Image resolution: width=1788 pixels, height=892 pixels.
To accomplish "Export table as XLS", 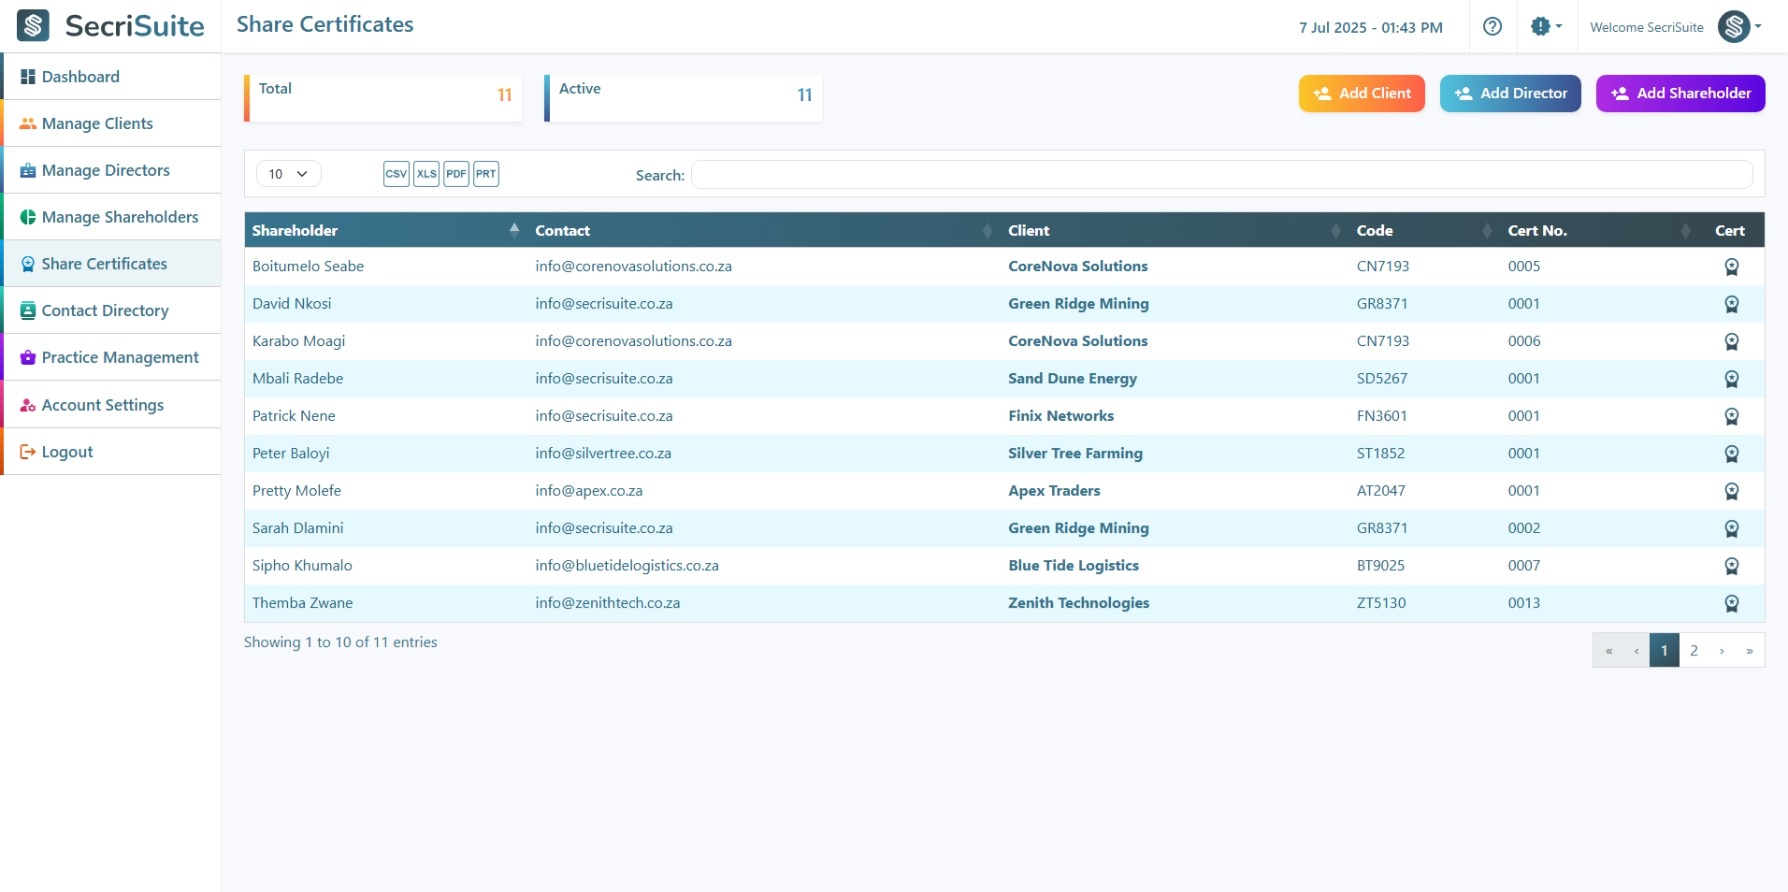I will point(426,174).
